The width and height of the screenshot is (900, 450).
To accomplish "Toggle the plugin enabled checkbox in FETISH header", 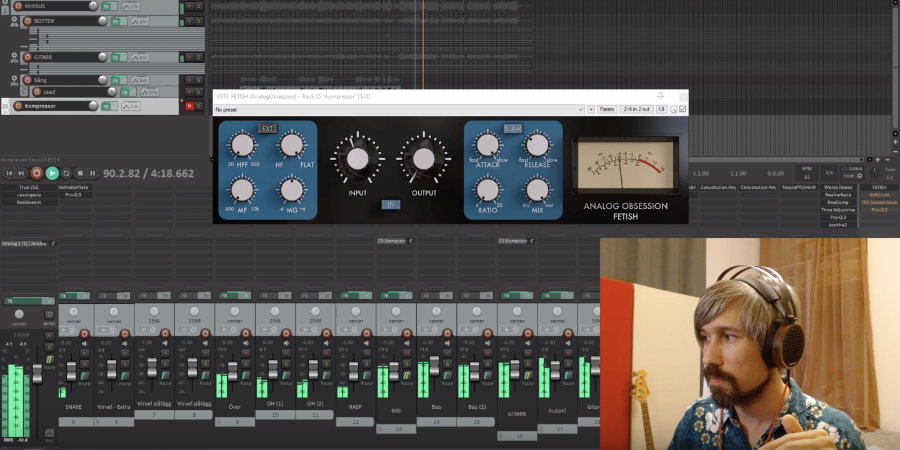I will point(682,109).
